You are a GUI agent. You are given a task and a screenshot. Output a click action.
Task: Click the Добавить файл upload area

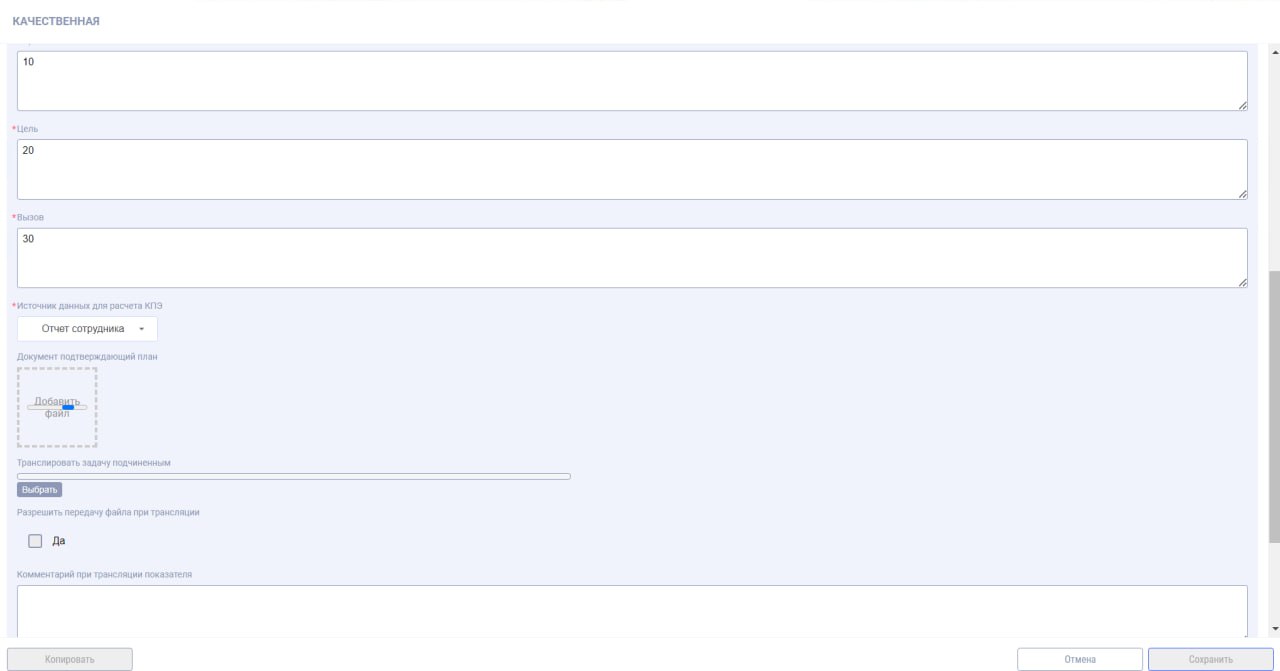tap(57, 407)
